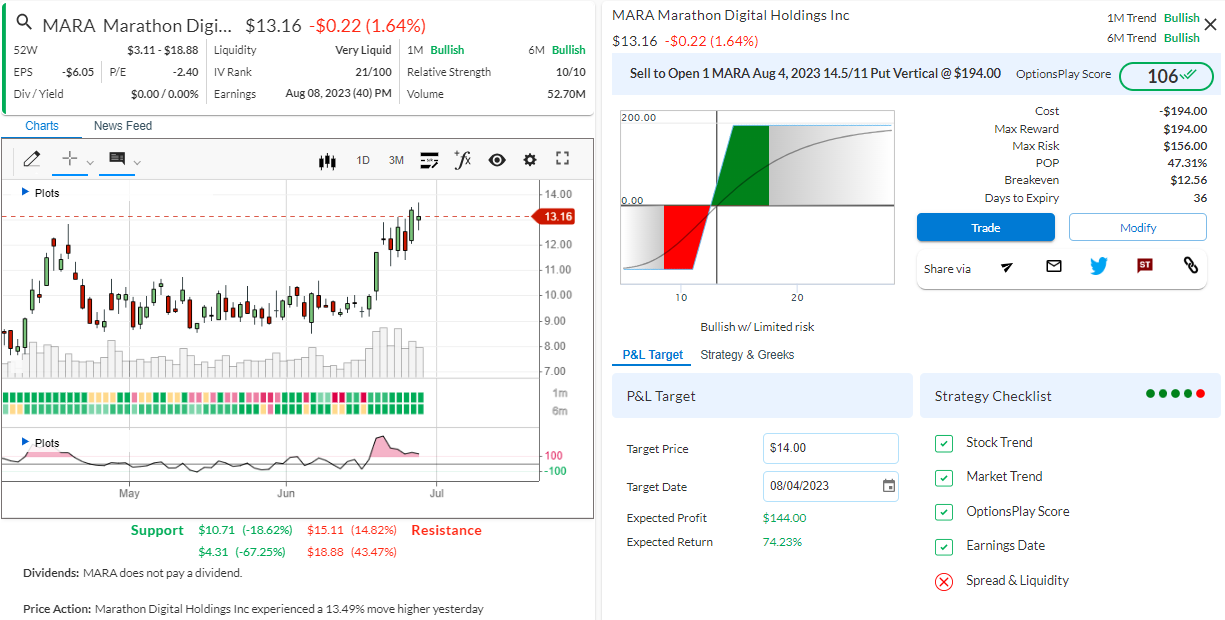This screenshot has height=620, width=1225.
Task: Edit the Target Price field
Action: 830,448
